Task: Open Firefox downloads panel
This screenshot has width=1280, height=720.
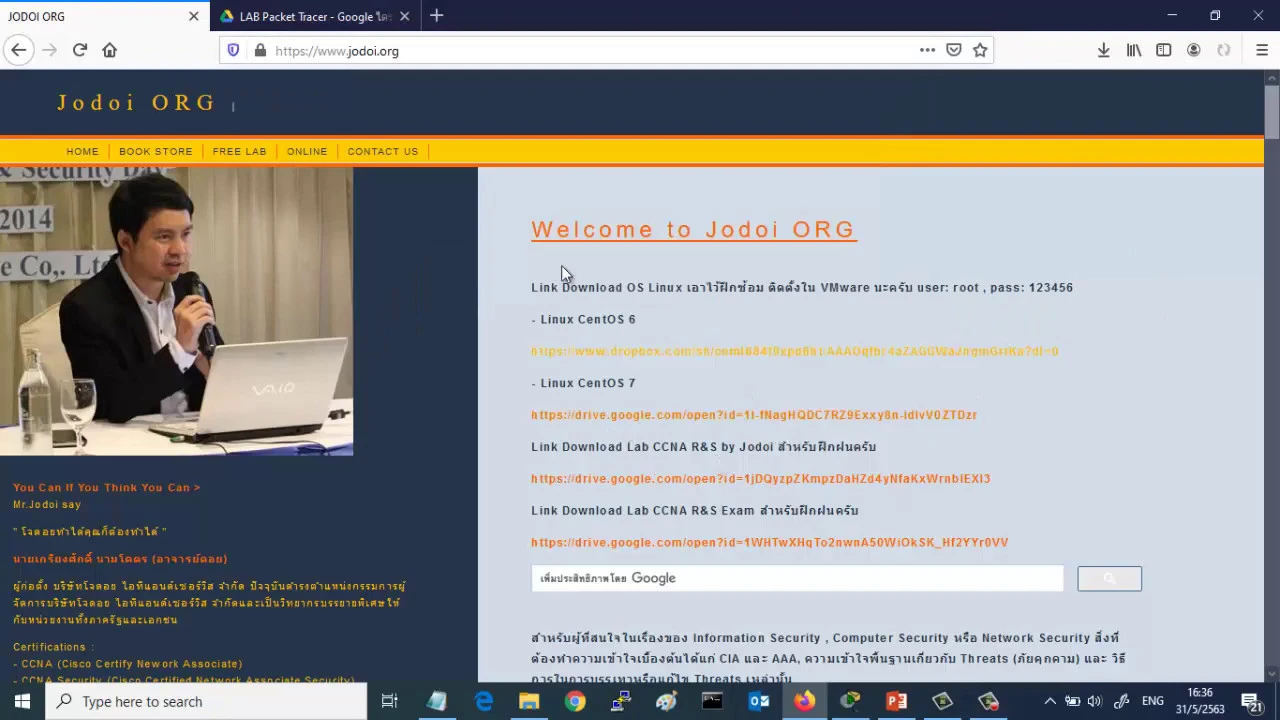Action: tap(1104, 50)
